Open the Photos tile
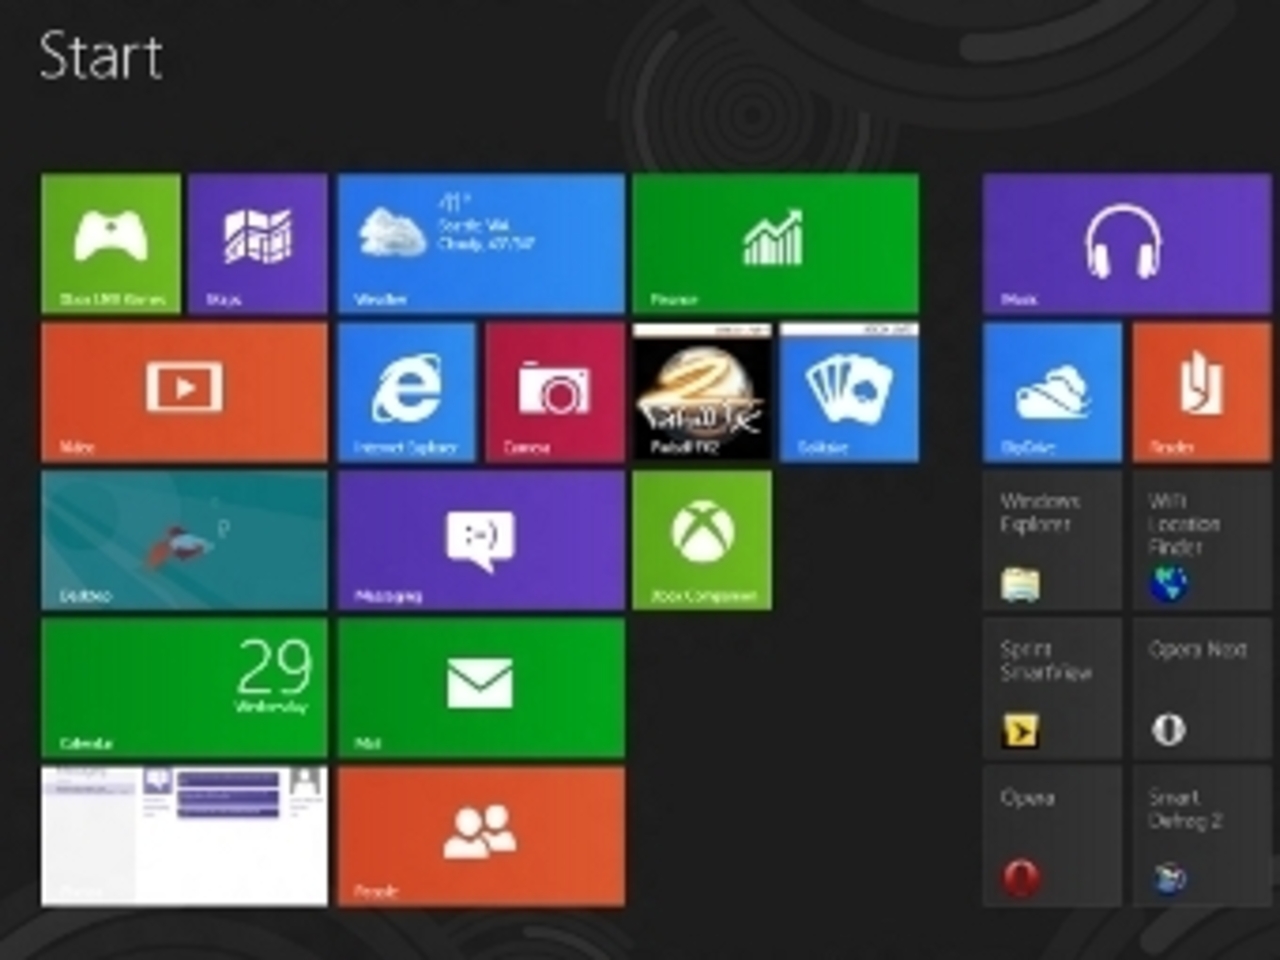Image resolution: width=1280 pixels, height=960 pixels. click(x=184, y=837)
